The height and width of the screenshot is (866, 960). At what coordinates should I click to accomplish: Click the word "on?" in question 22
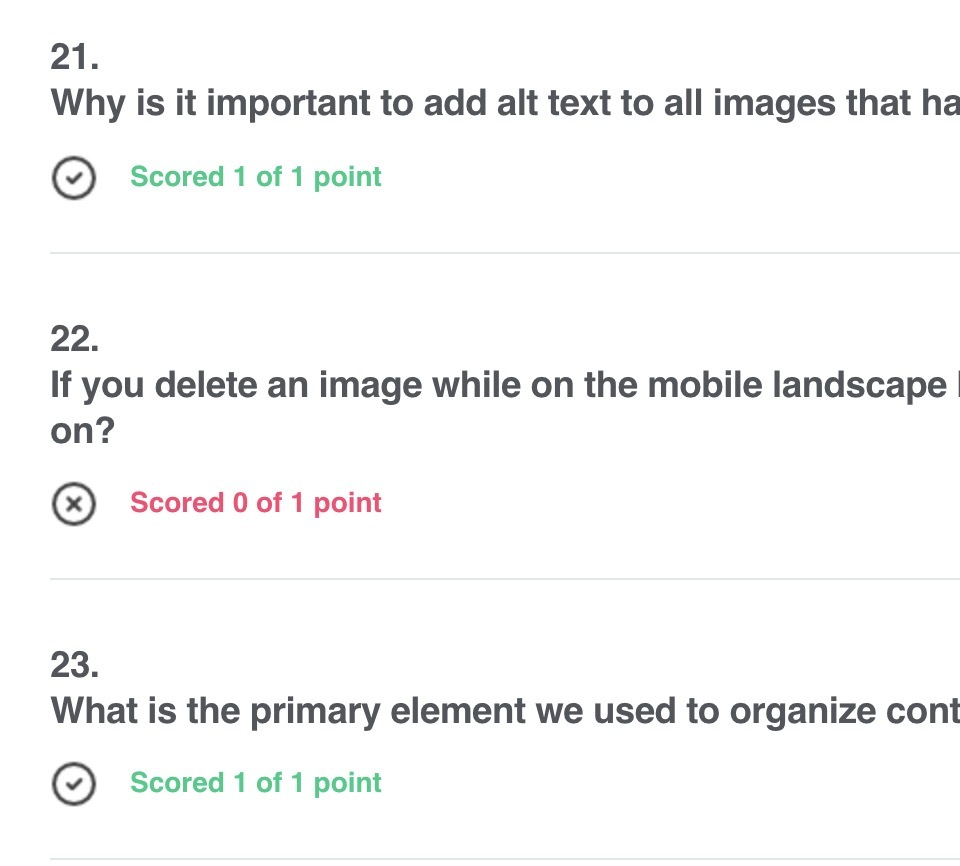(x=83, y=431)
